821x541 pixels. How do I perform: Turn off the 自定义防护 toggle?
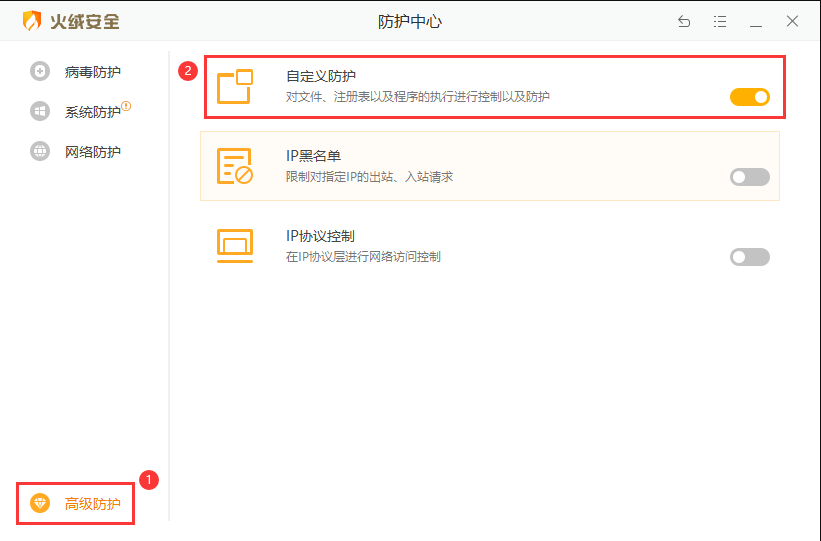point(750,97)
